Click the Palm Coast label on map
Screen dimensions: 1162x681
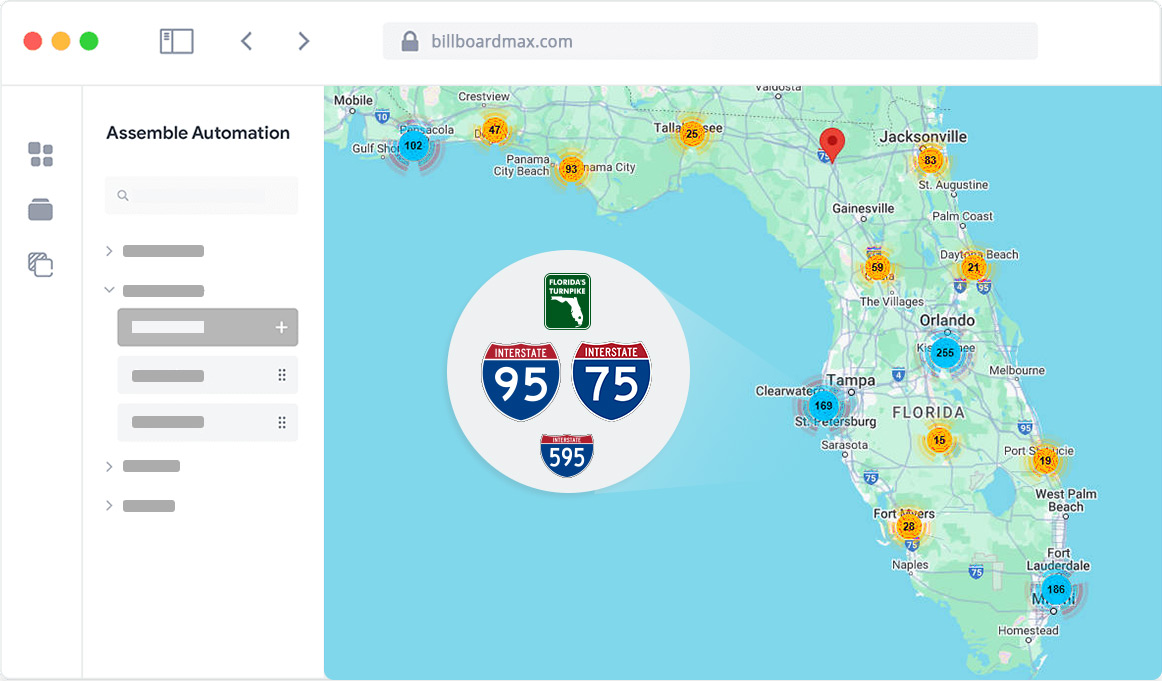click(962, 216)
